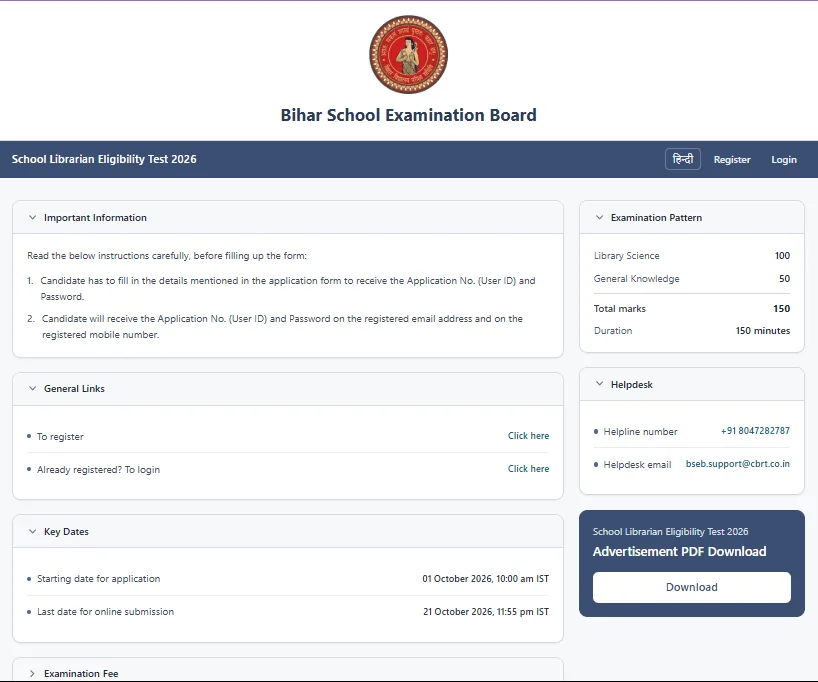Click the Bihar School Examination Board logo
Image resolution: width=818 pixels, height=682 pixels.
pyautogui.click(x=408, y=54)
